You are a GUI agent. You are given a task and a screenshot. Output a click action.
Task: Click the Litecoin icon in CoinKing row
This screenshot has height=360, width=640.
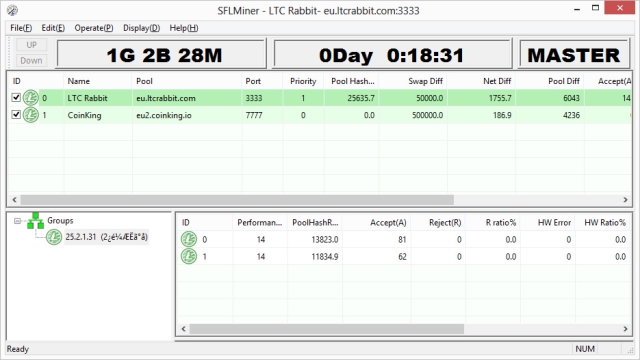pyautogui.click(x=31, y=115)
